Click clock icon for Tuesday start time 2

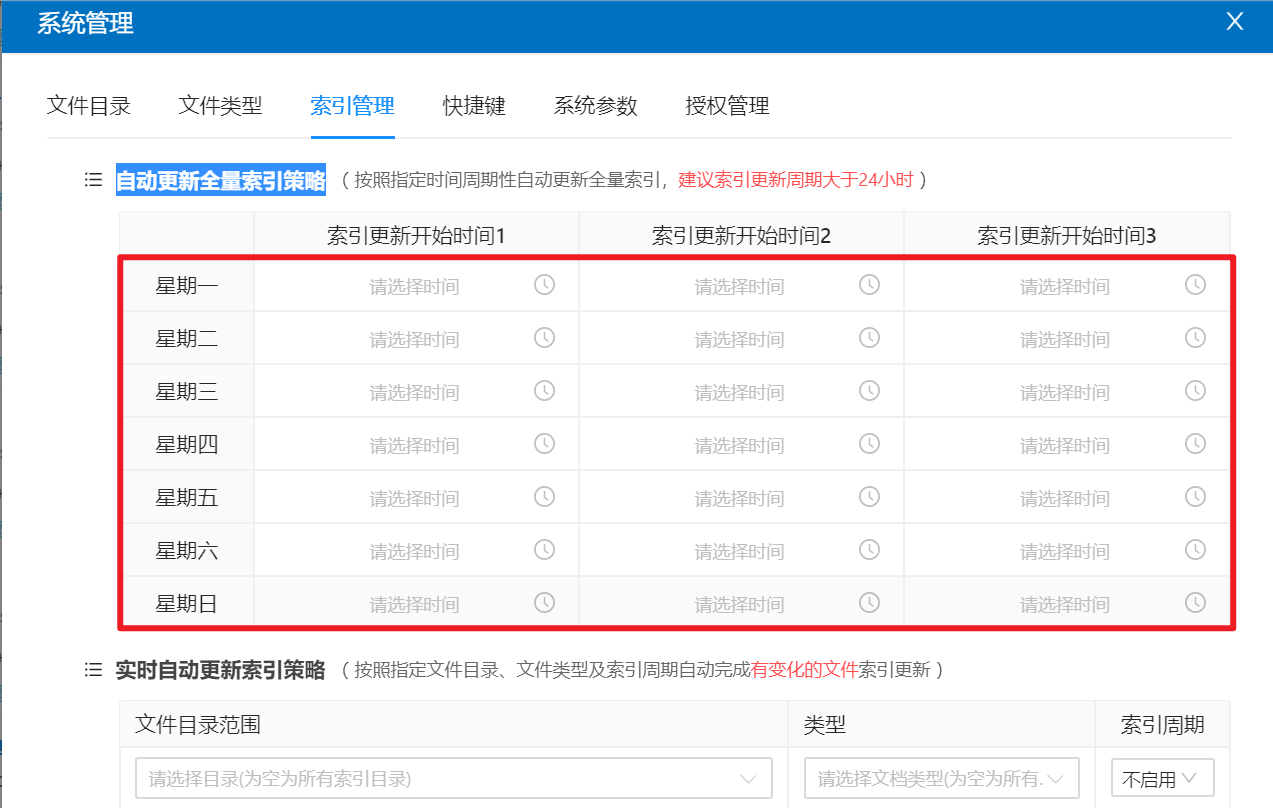click(x=870, y=338)
